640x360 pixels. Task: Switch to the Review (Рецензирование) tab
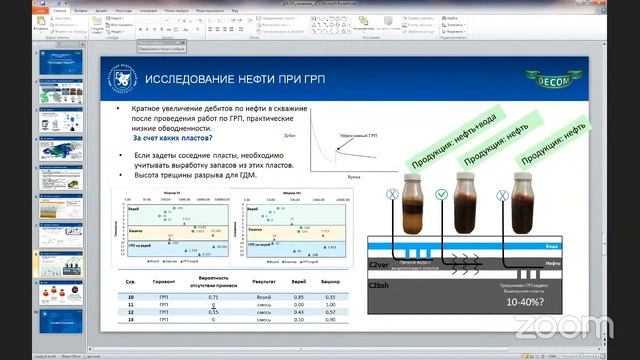[x=210, y=11]
